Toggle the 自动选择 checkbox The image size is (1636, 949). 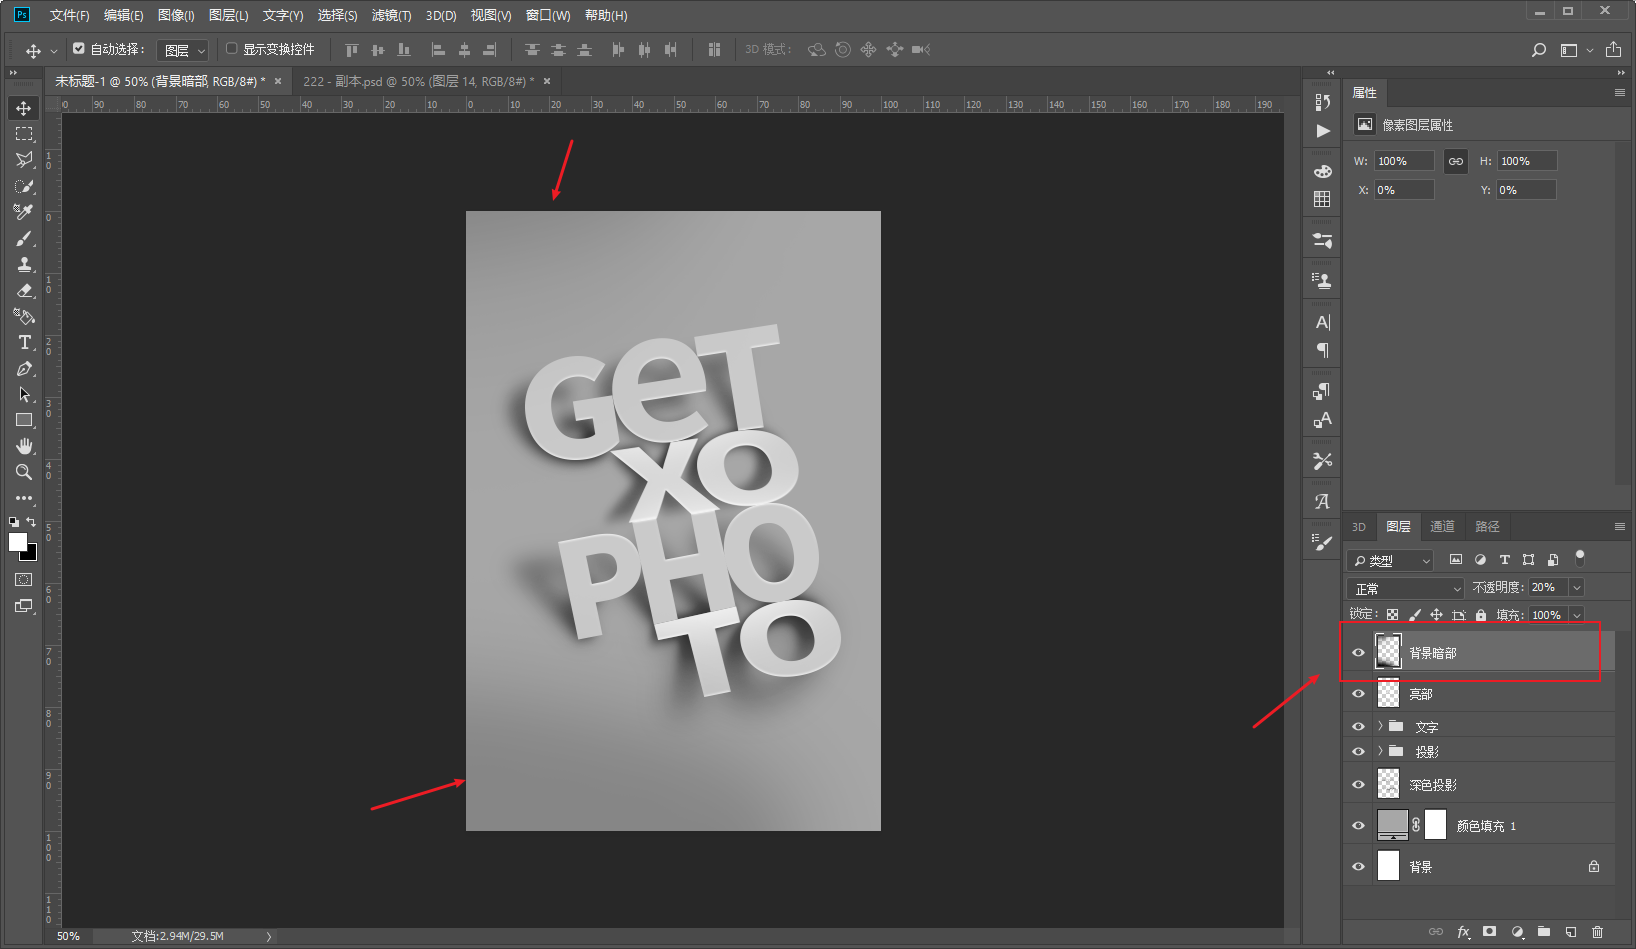(79, 48)
